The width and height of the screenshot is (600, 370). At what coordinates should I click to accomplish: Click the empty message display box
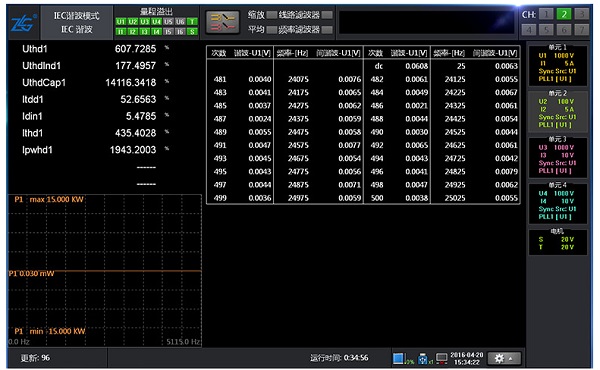point(426,22)
